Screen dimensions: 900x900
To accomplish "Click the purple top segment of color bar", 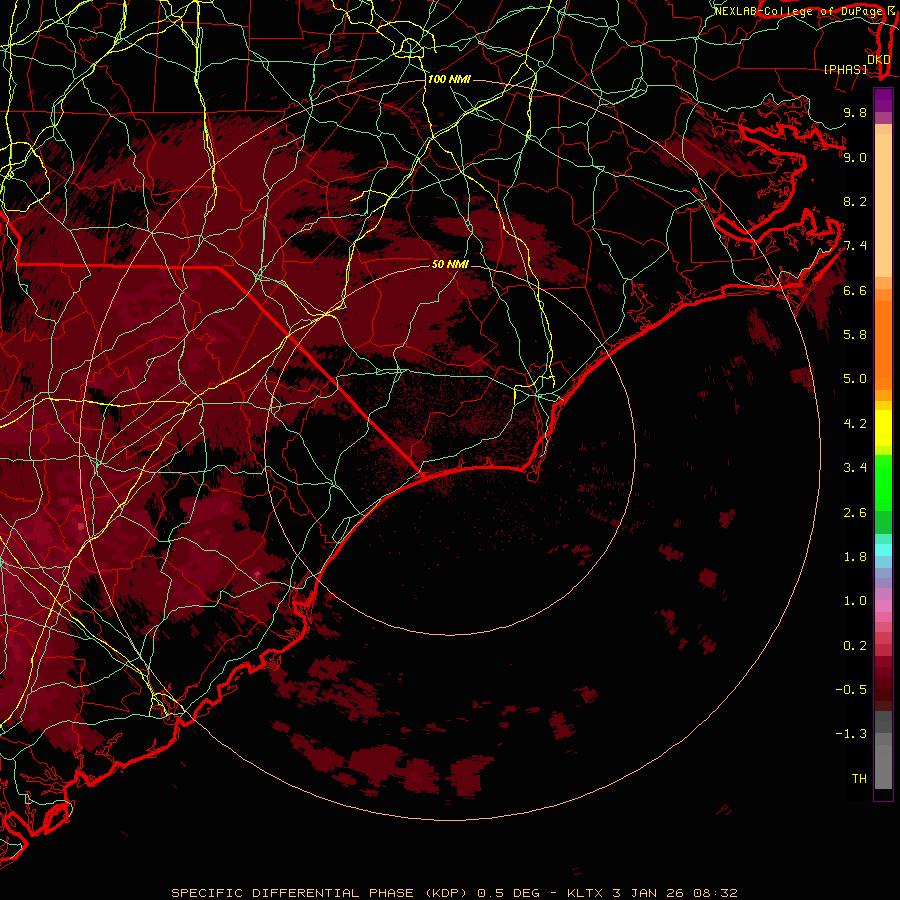I will coord(883,100).
